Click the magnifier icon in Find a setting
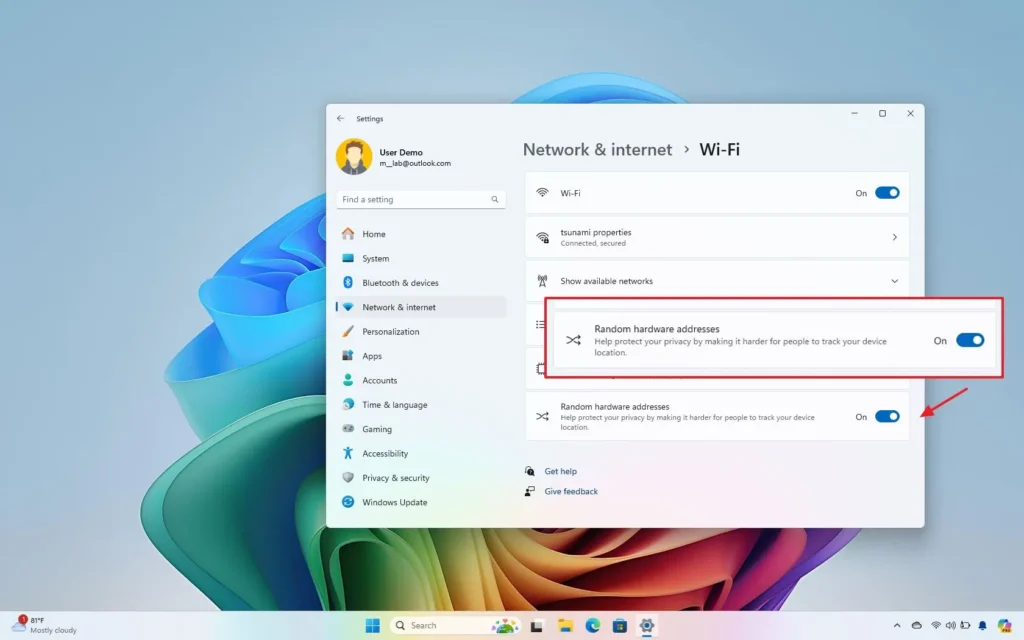Screen dimensions: 1024x640 point(494,199)
